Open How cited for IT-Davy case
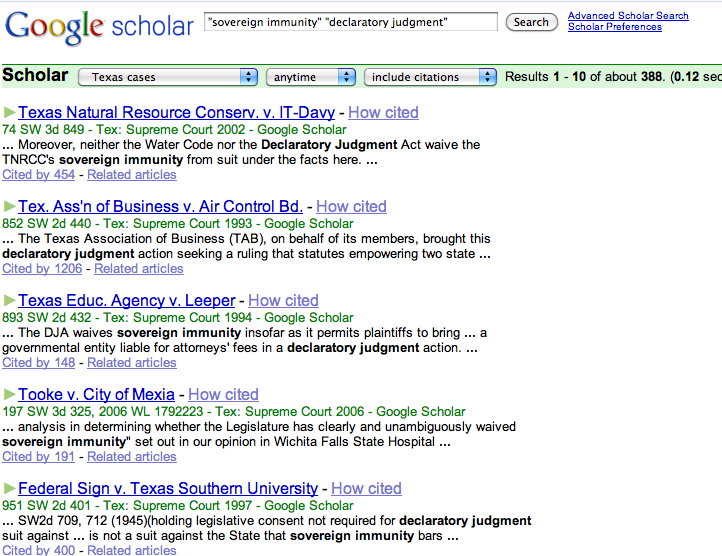 [x=383, y=112]
